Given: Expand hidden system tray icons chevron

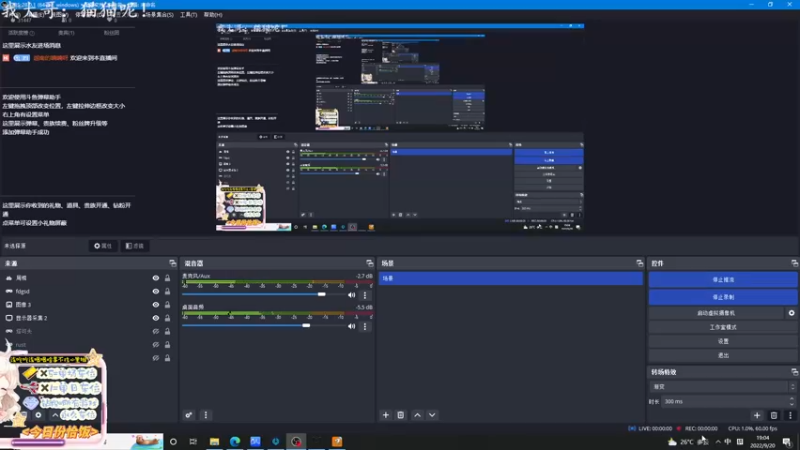Looking at the screenshot, I should pyautogui.click(x=718, y=442).
